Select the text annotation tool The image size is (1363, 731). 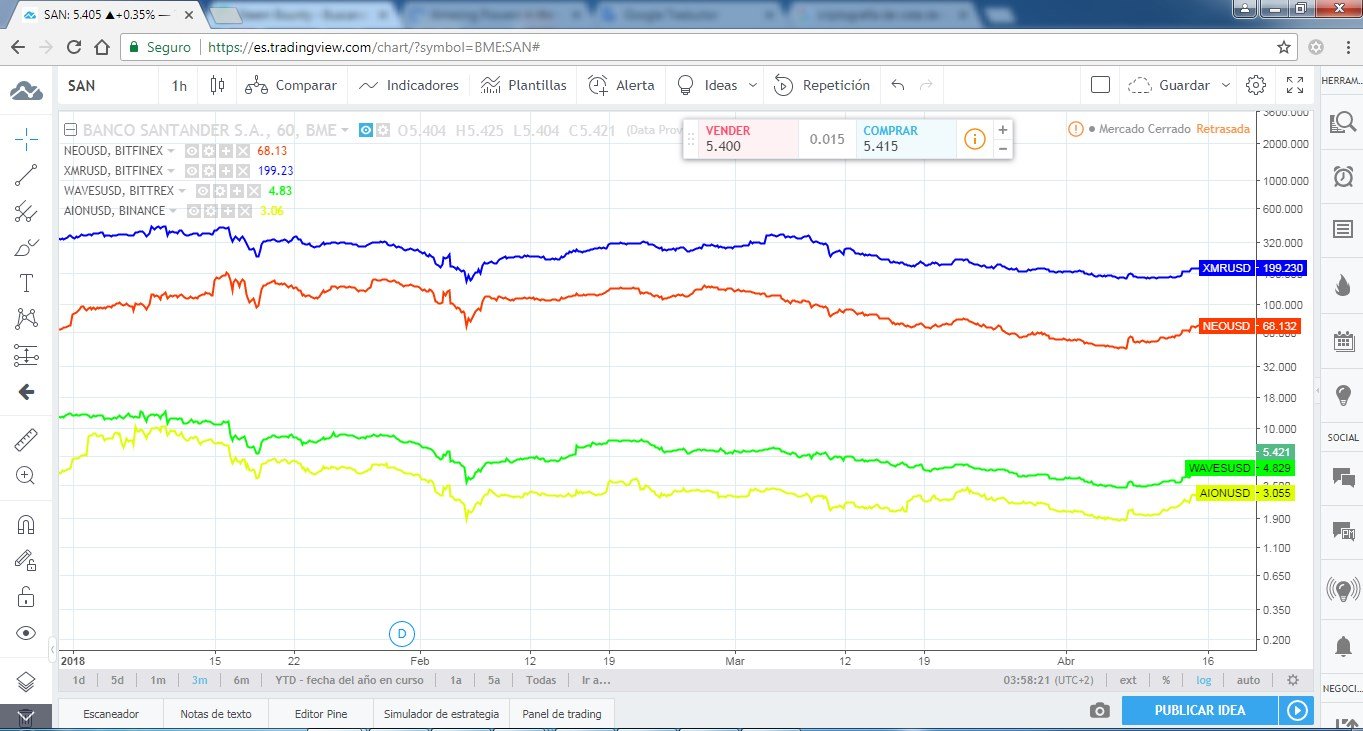pyautogui.click(x=26, y=283)
